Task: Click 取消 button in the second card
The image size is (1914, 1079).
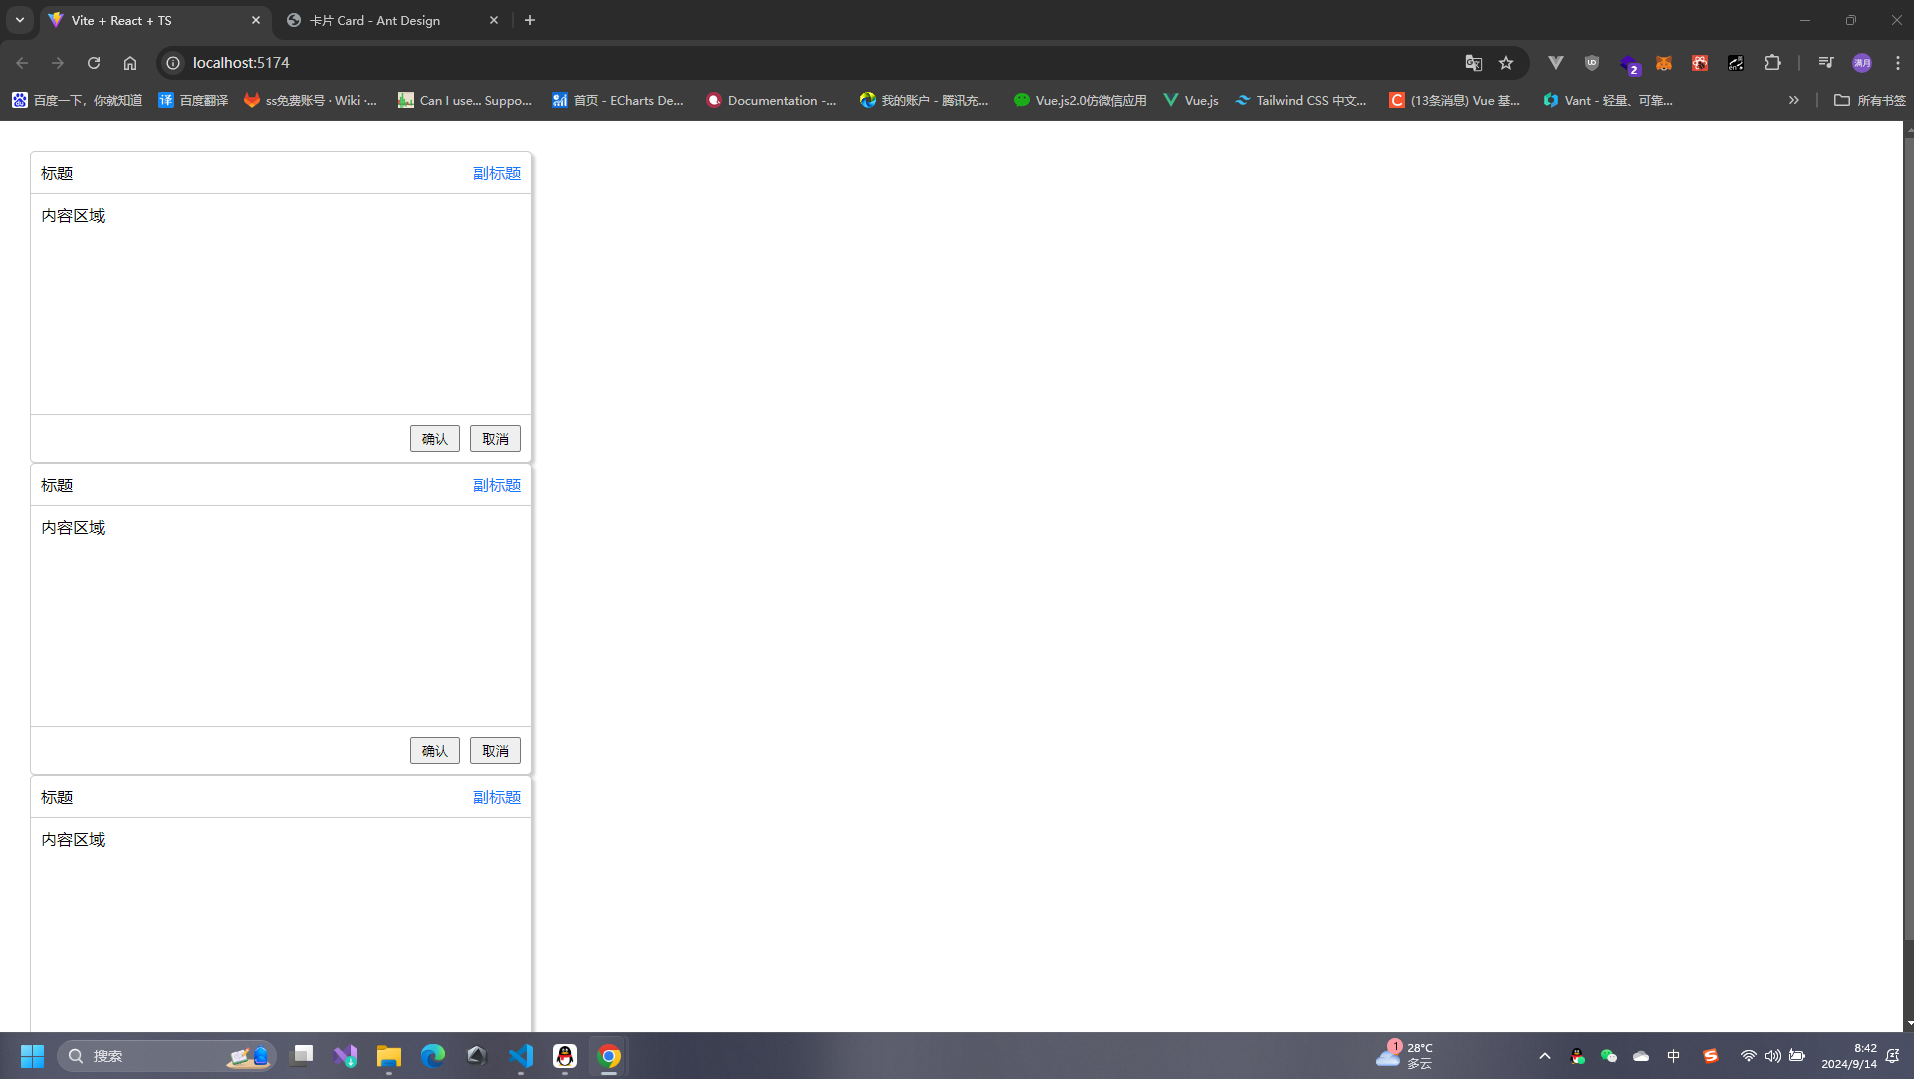Action: [x=495, y=751]
